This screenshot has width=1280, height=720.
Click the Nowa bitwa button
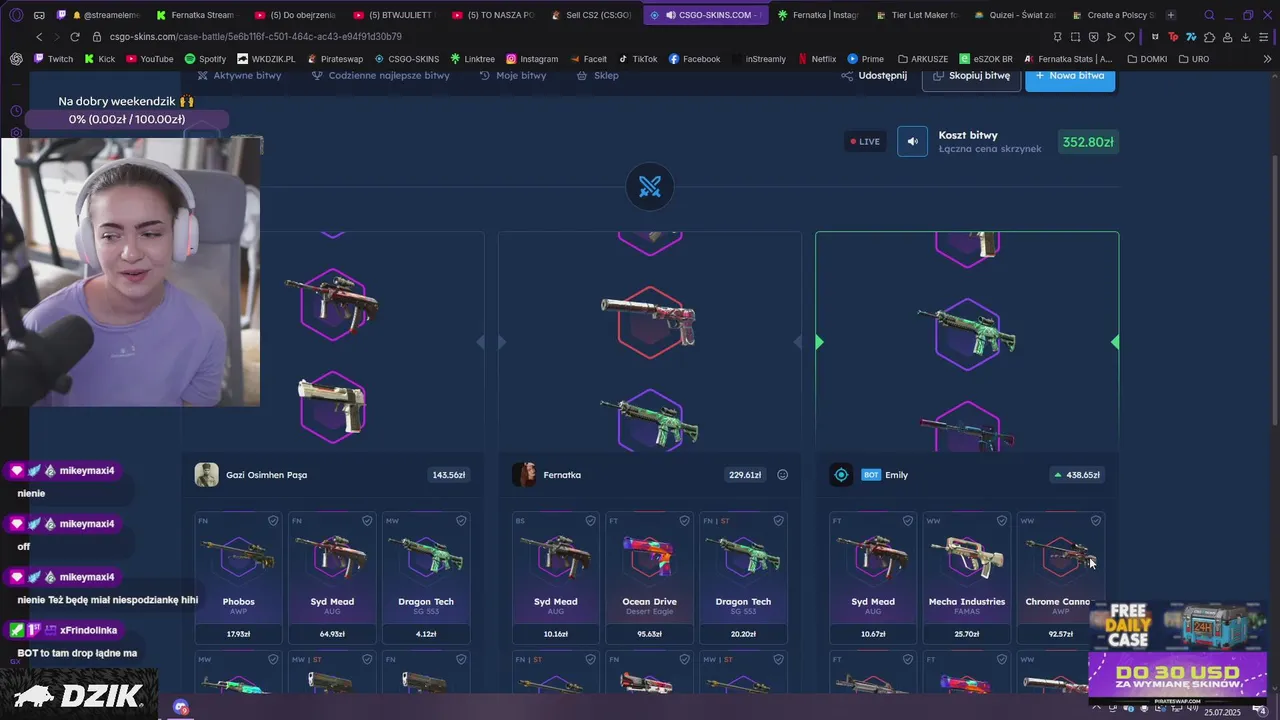(1070, 76)
